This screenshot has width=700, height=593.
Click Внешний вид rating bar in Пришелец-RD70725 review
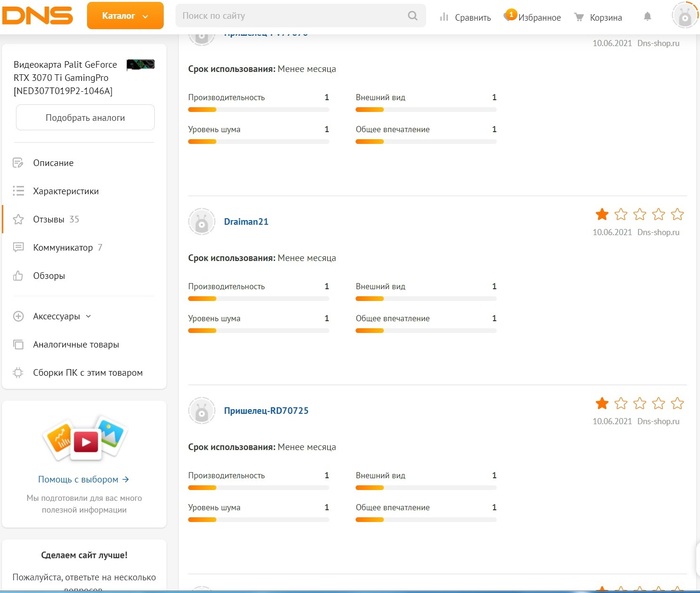tap(426, 487)
